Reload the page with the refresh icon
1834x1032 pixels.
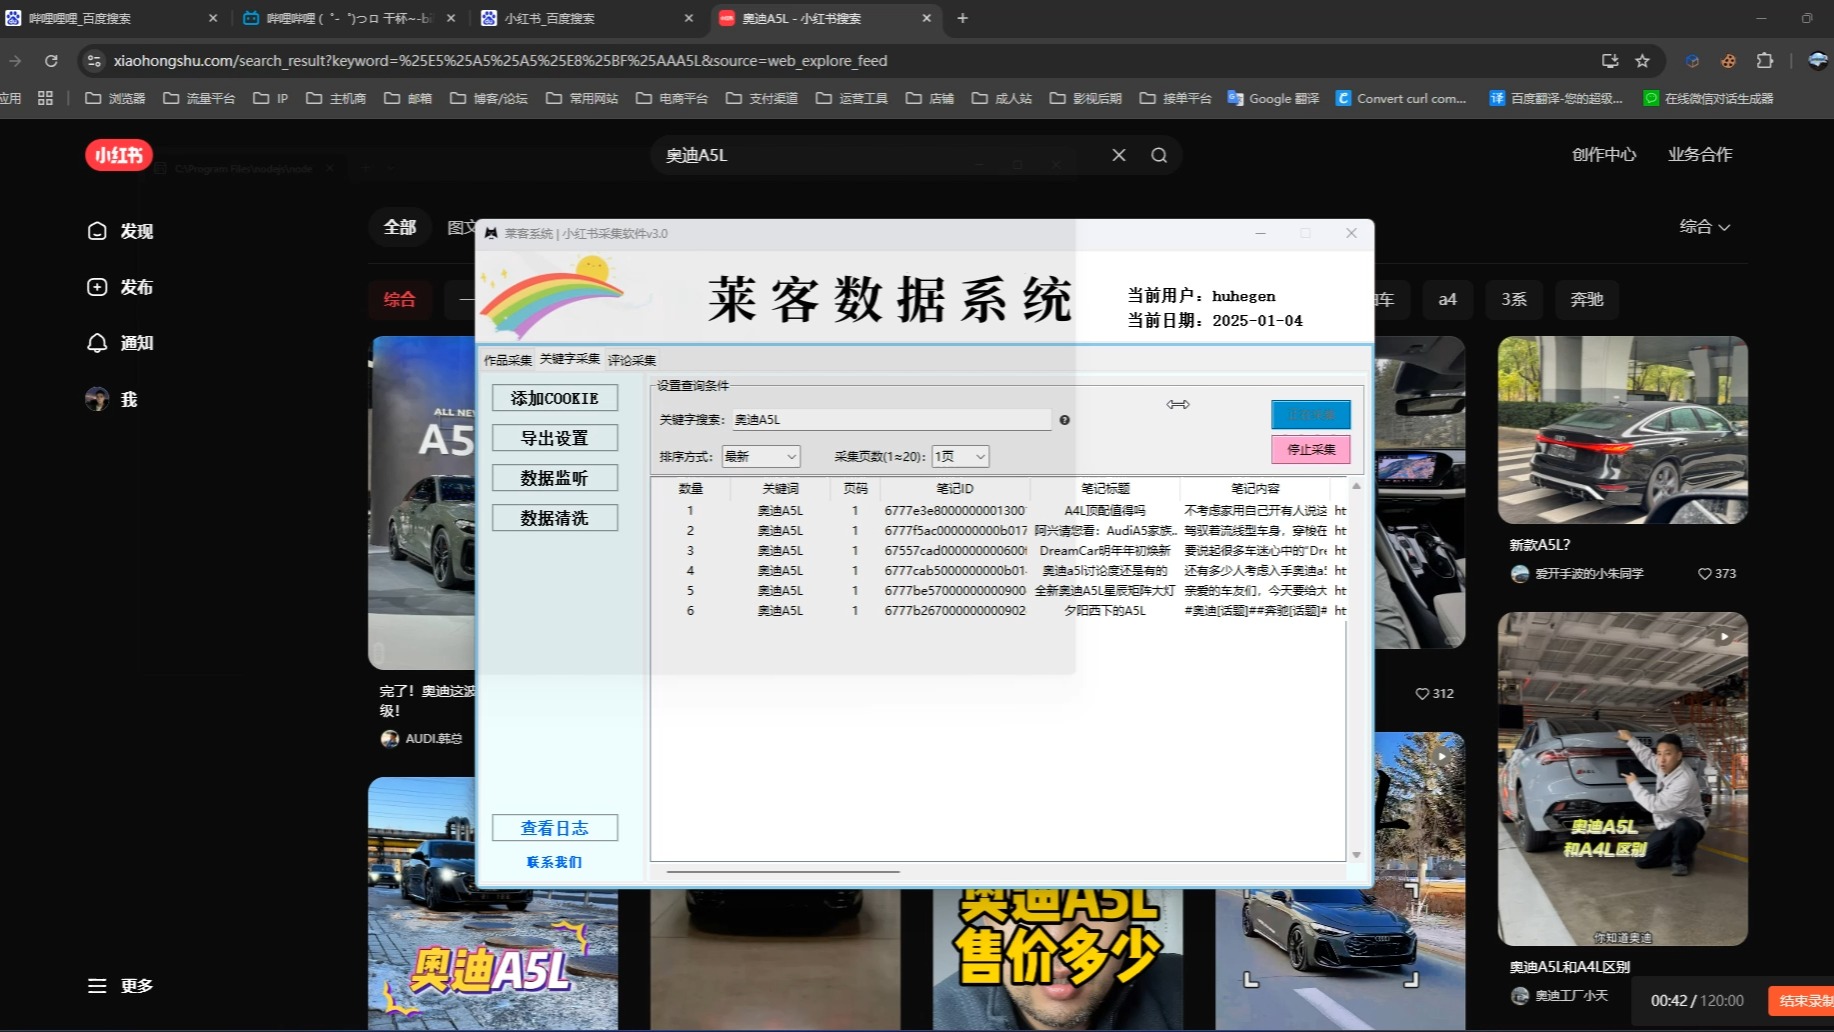(x=51, y=61)
